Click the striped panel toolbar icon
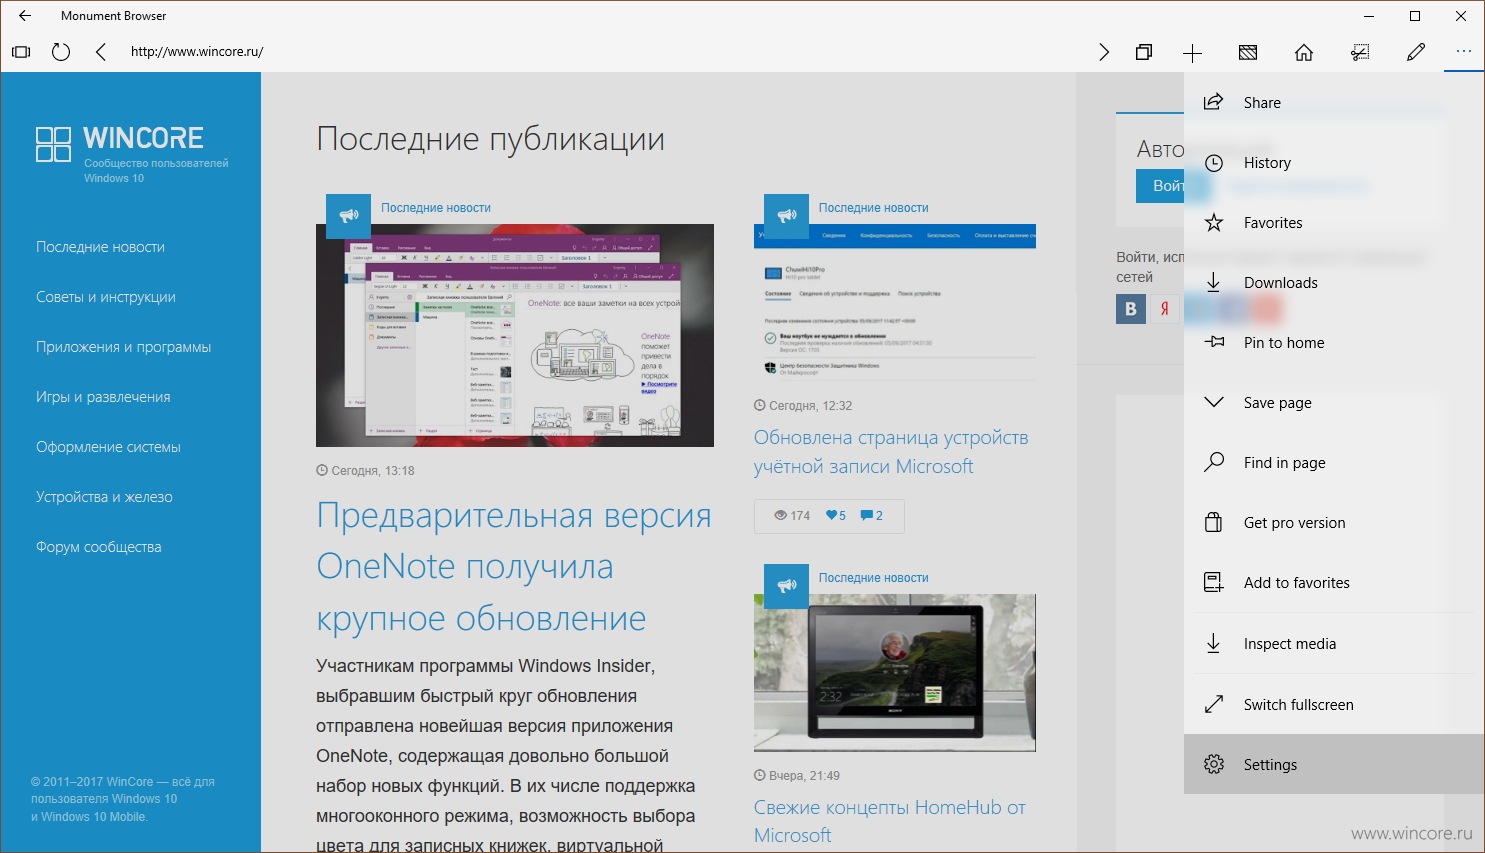Image resolution: width=1485 pixels, height=853 pixels. point(1248,52)
